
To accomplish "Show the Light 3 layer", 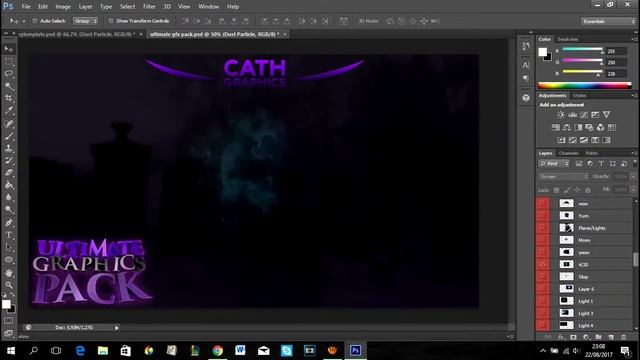I will (542, 313).
